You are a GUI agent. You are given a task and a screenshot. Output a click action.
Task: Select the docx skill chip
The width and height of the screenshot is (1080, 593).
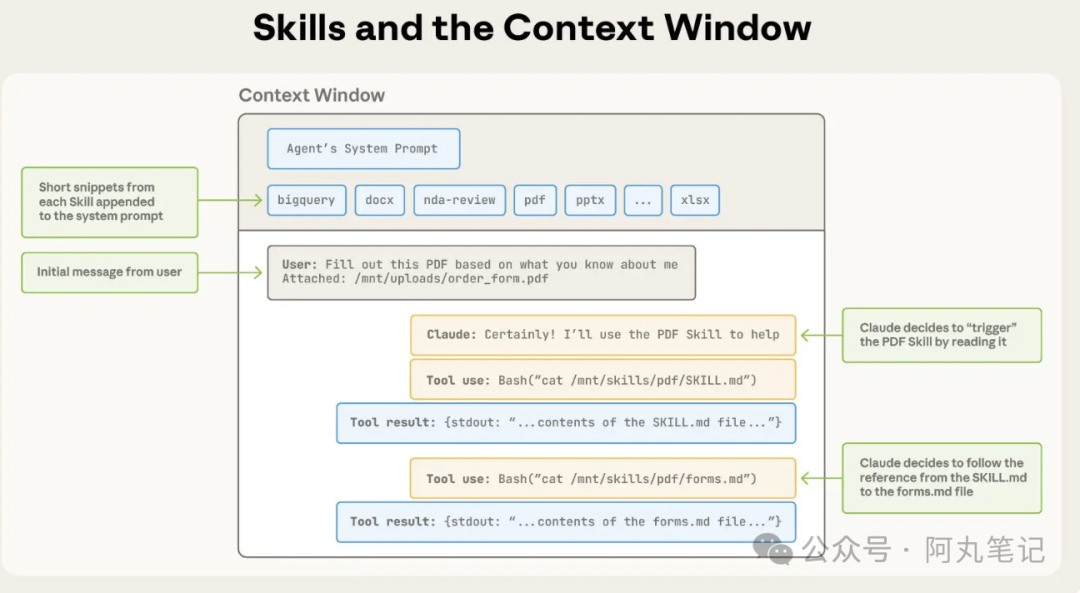[379, 200]
